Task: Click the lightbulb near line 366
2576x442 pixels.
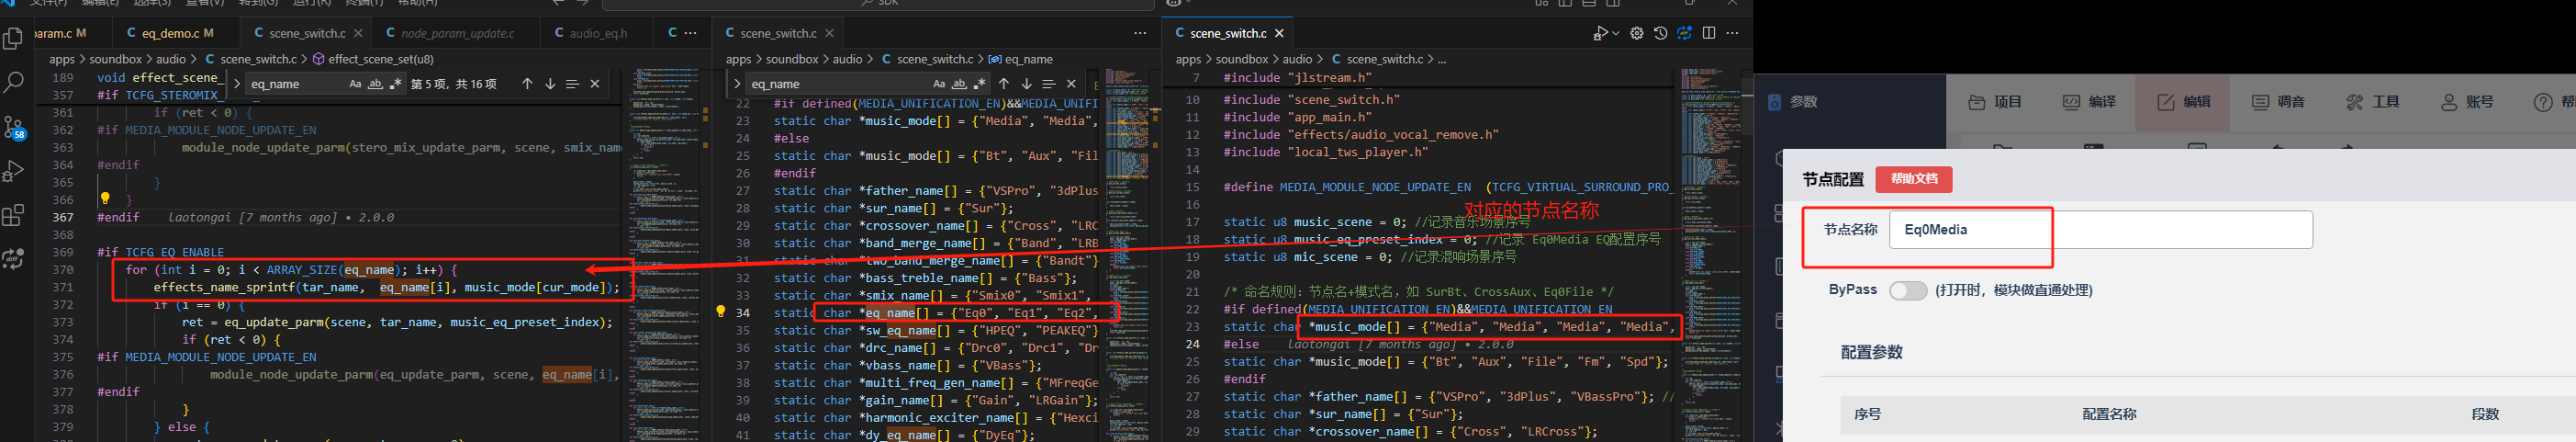Action: click(x=105, y=198)
